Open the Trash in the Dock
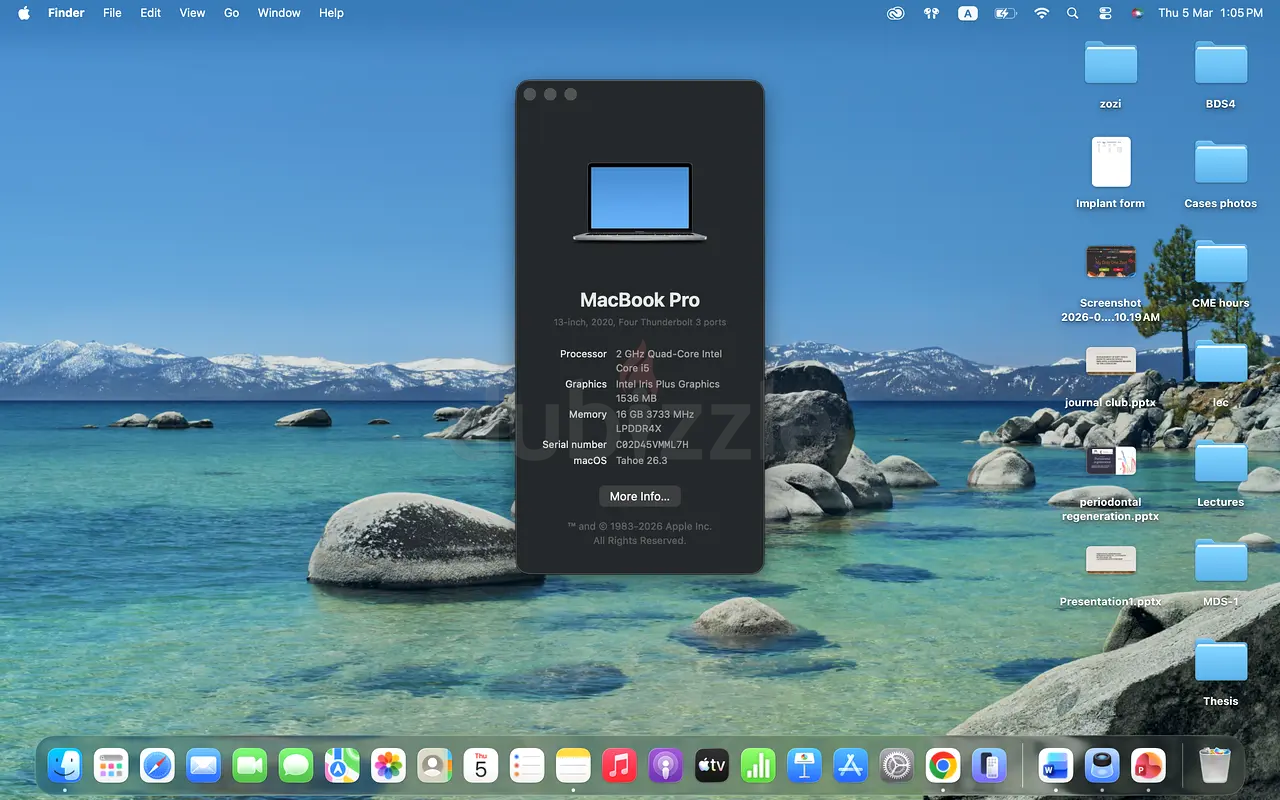The width and height of the screenshot is (1280, 800). [1214, 767]
